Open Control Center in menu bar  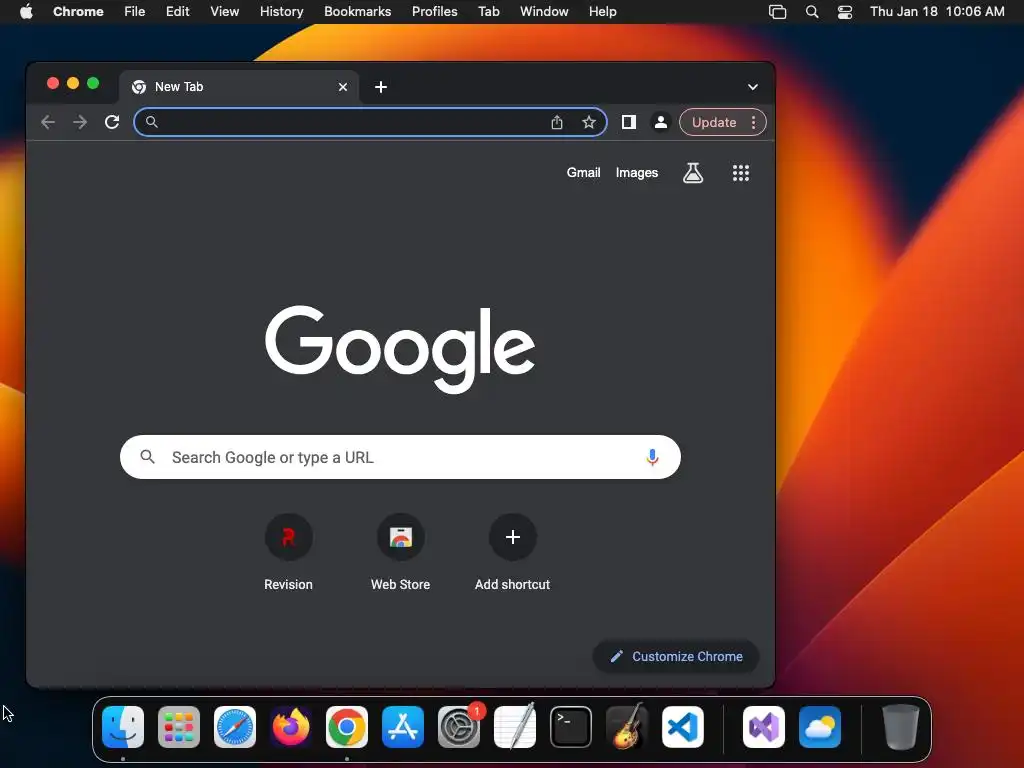tap(844, 12)
